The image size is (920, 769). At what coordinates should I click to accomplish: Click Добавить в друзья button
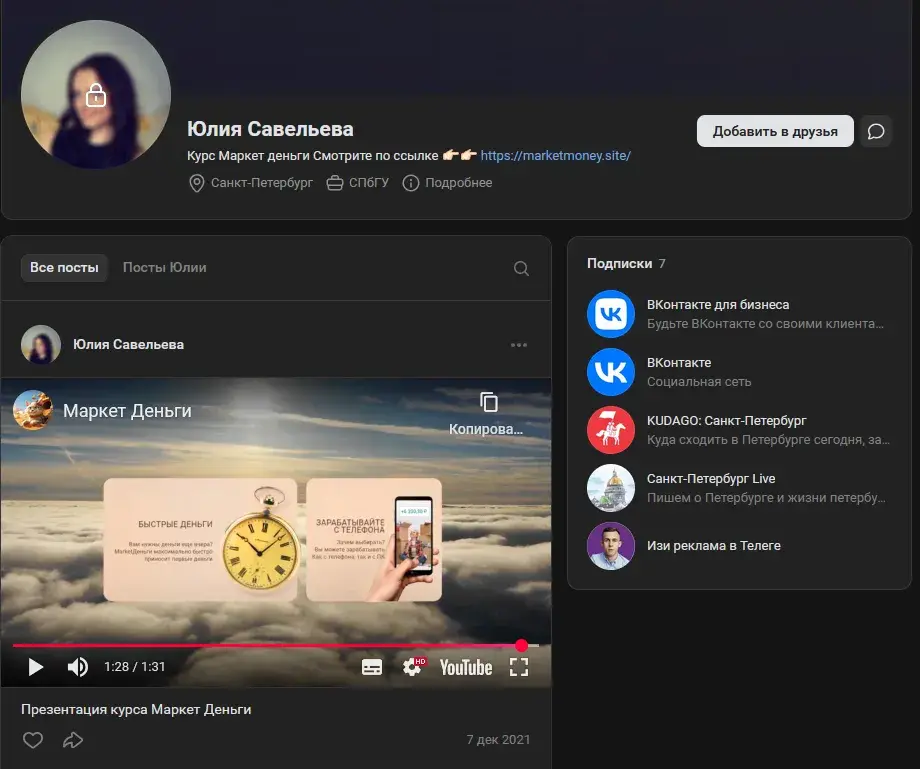(775, 131)
